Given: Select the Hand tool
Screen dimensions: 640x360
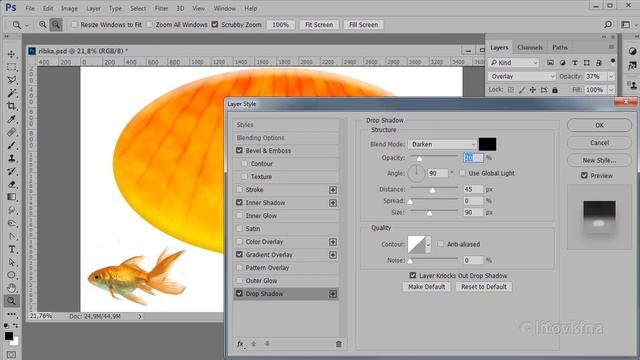Looking at the screenshot, I should 11,288.
